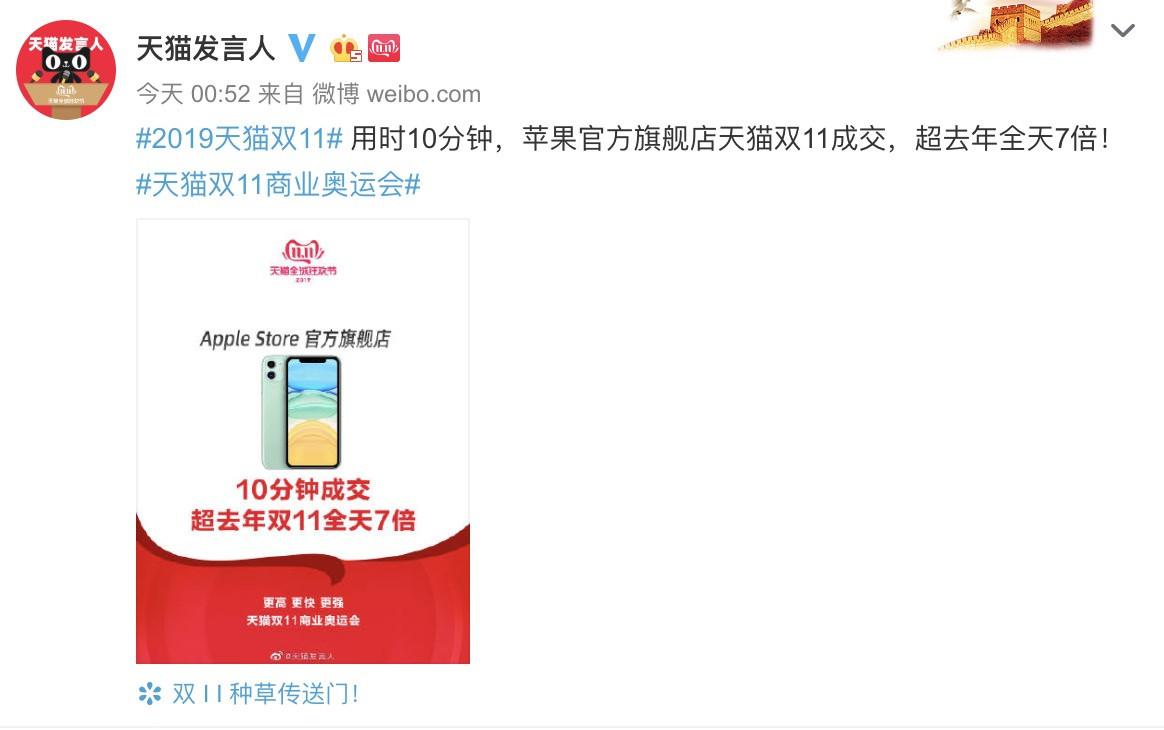Click the 双11种草传送门 link
The height and width of the screenshot is (730, 1164).
coord(266,694)
